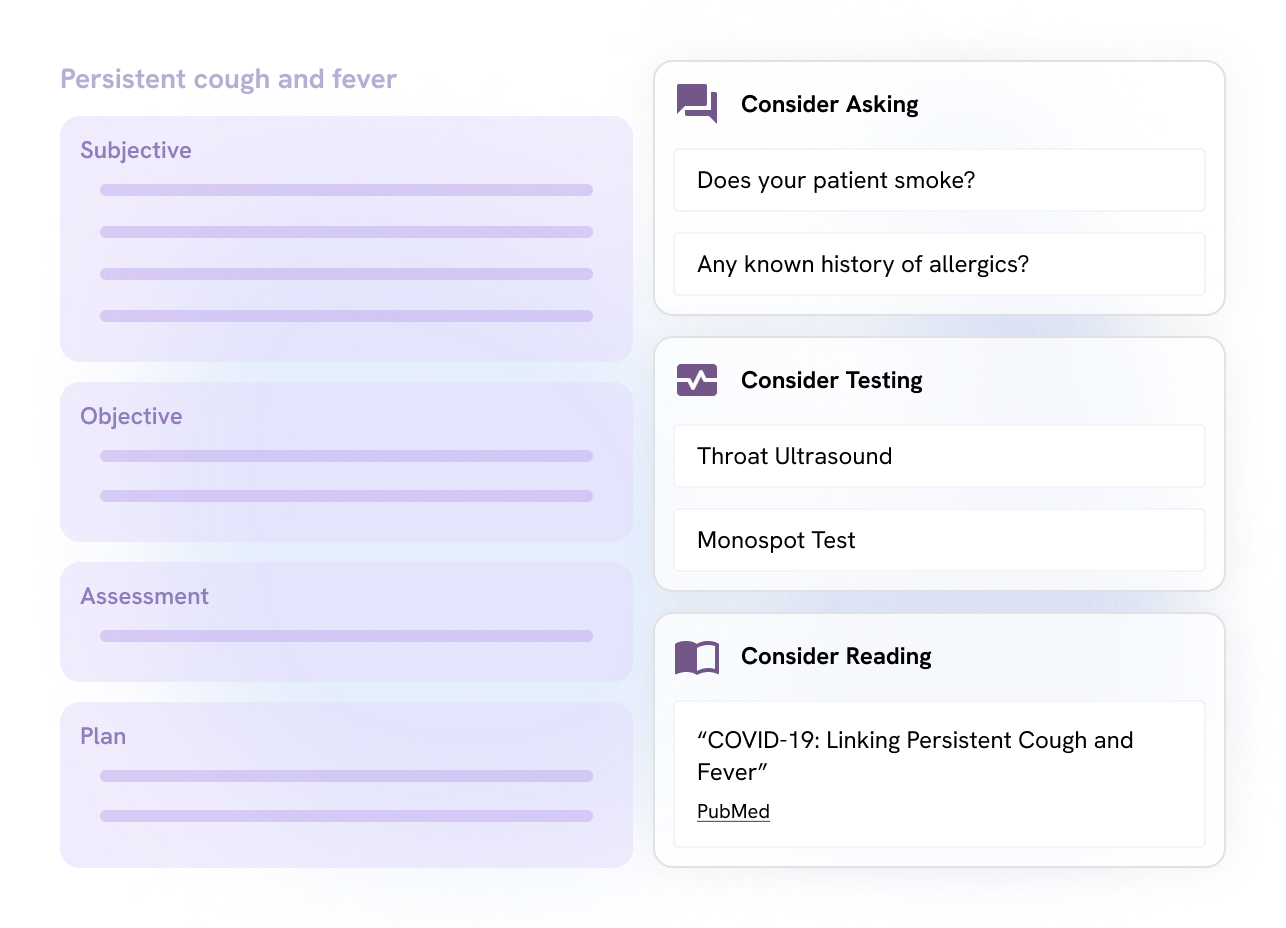Screen dimensions: 1286x928
Task: Click the 'Persistent cough and fever' note title
Action: pyautogui.click(x=228, y=79)
